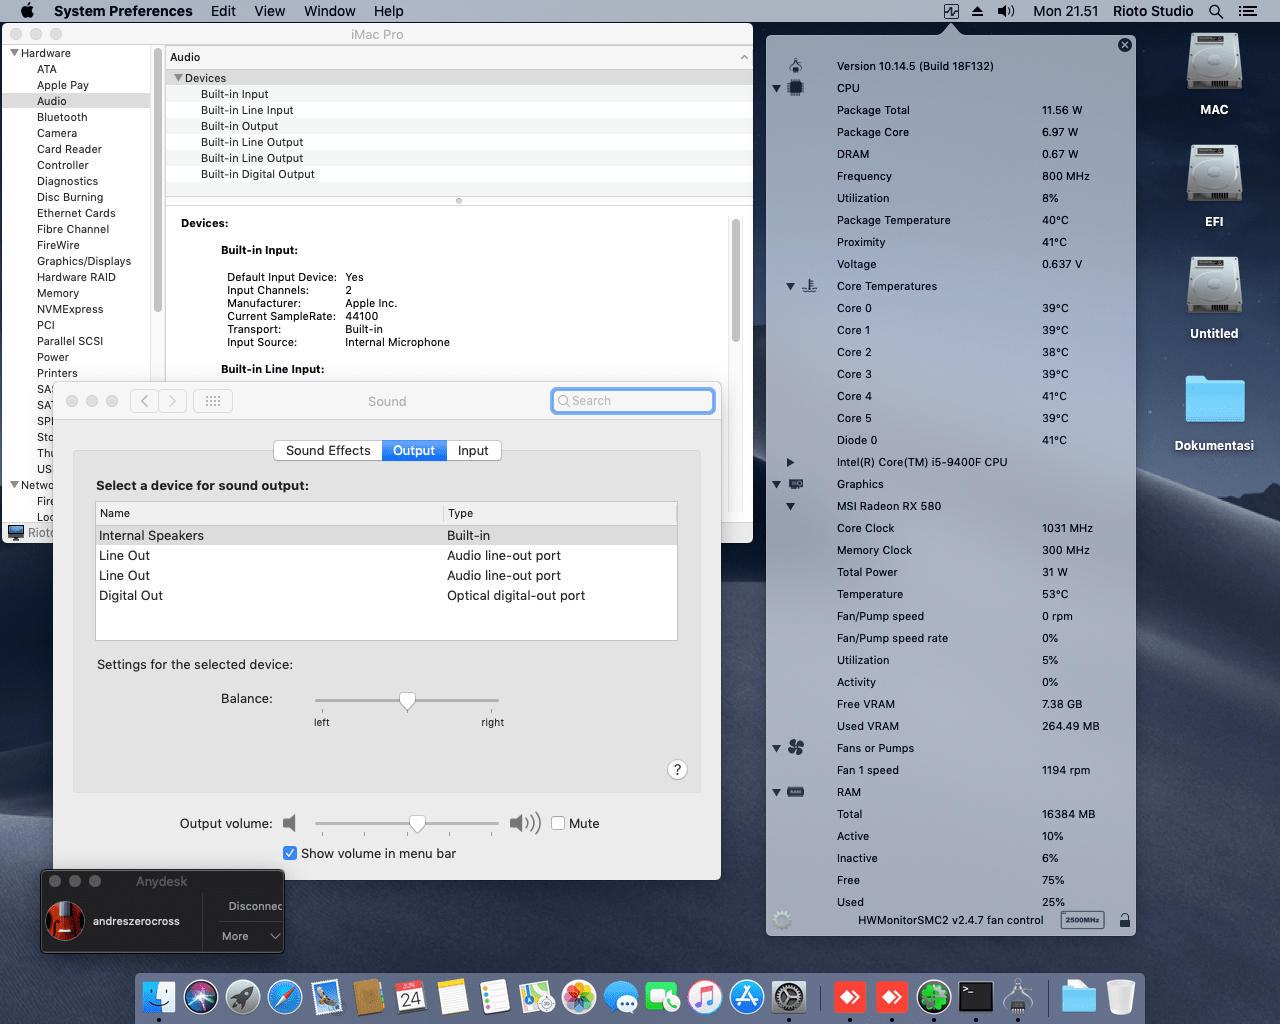1280x1024 pixels.
Task: Go forward in Sound preferences
Action: [x=173, y=401]
